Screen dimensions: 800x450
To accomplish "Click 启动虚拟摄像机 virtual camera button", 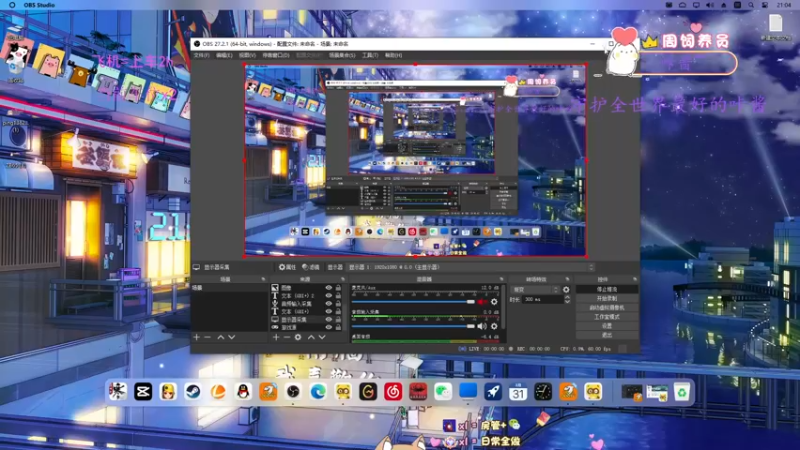I will (x=607, y=308).
